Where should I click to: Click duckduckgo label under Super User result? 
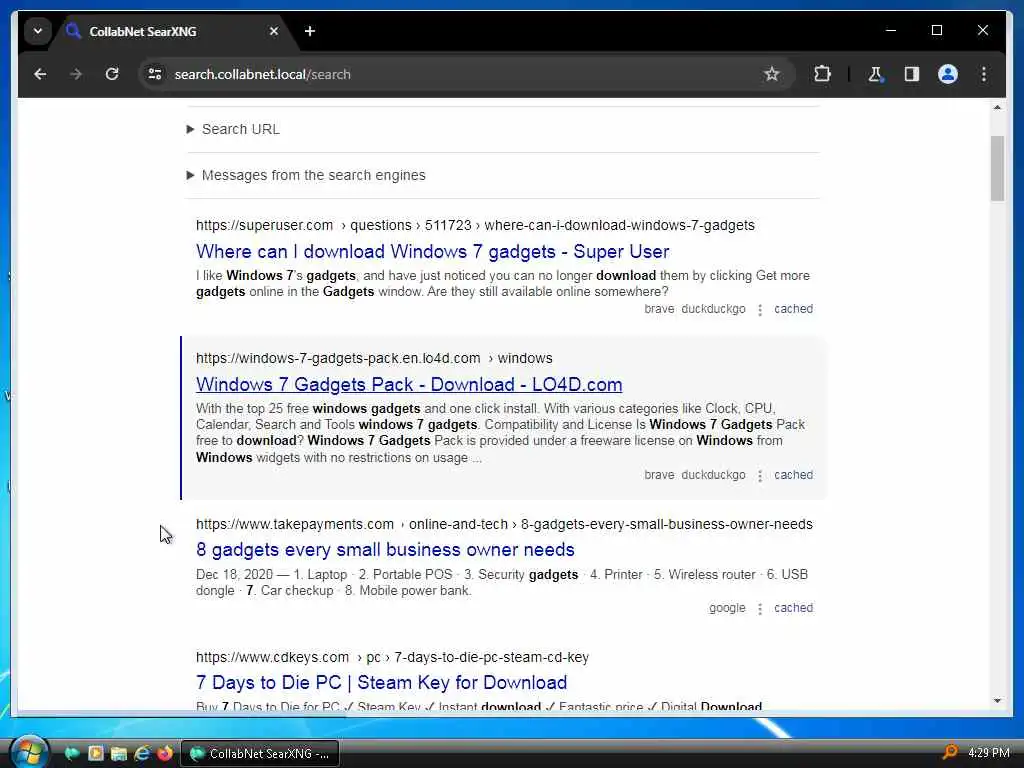point(713,309)
